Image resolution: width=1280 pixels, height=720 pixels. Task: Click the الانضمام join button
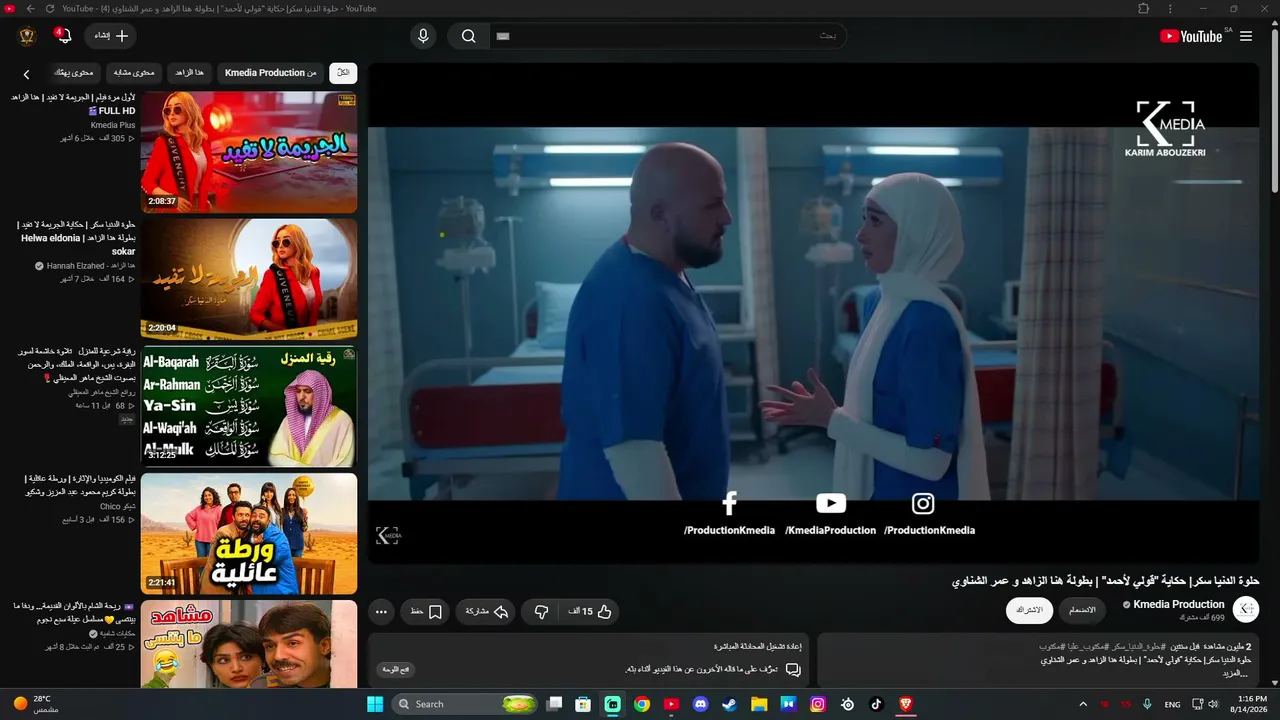point(1082,610)
